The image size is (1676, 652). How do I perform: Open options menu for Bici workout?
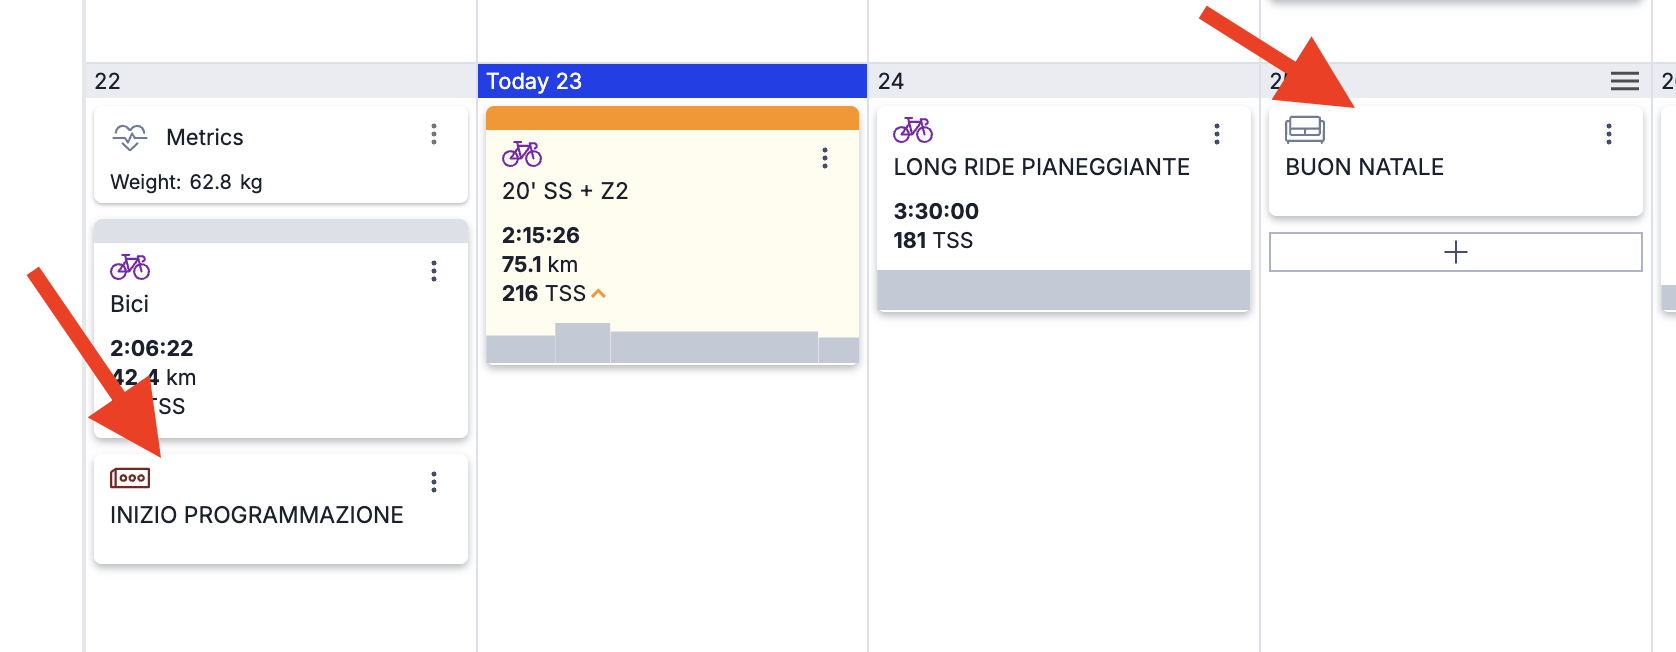434,271
